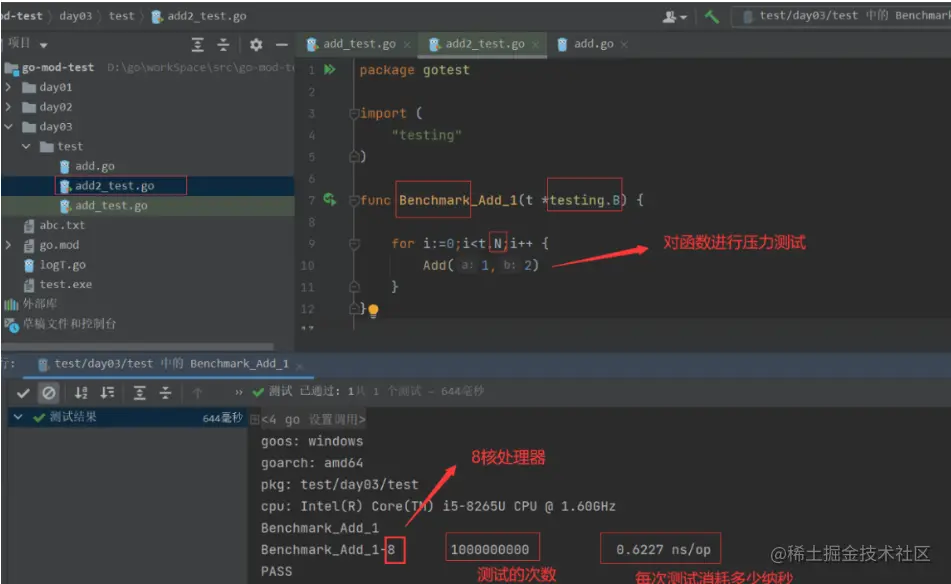This screenshot has height=584, width=951.
Task: Fold the import block at line 3
Action: click(354, 113)
